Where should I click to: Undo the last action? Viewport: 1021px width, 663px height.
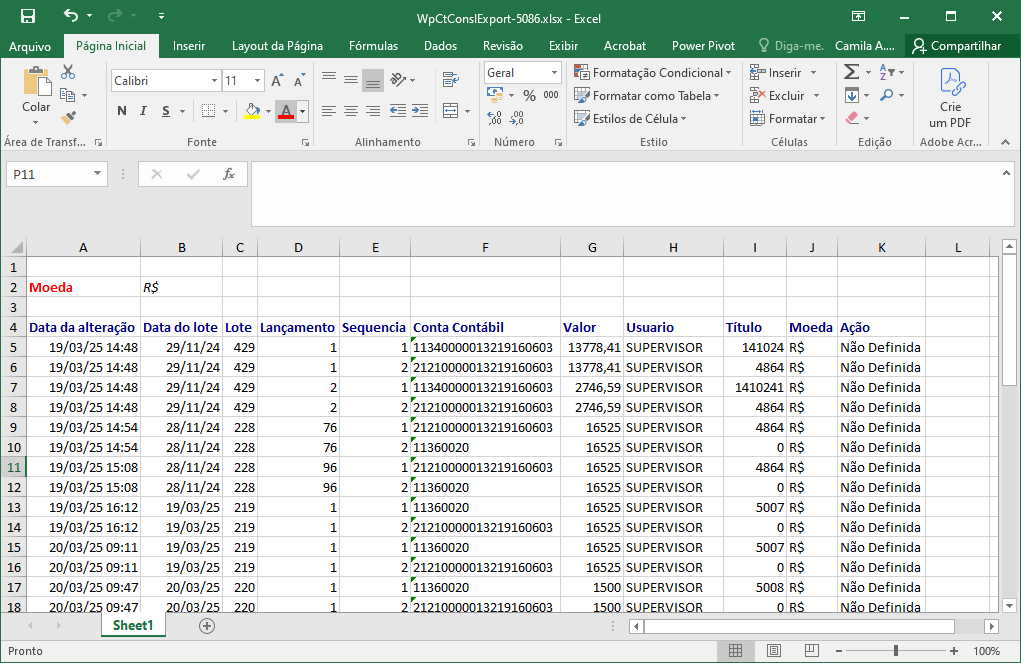pos(71,16)
